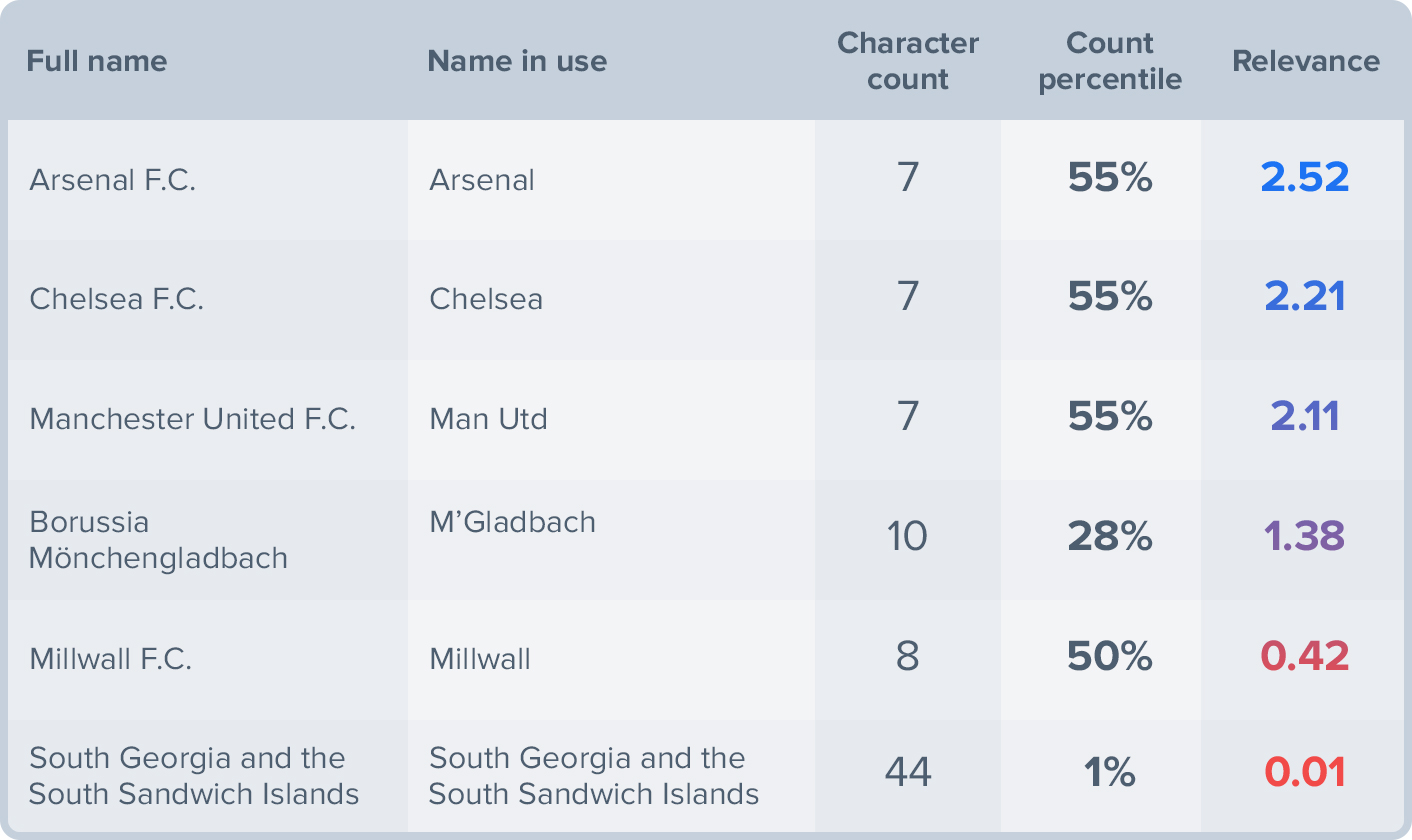Click the 1% count percentile cell
The height and width of the screenshot is (840, 1412).
coord(1110,772)
